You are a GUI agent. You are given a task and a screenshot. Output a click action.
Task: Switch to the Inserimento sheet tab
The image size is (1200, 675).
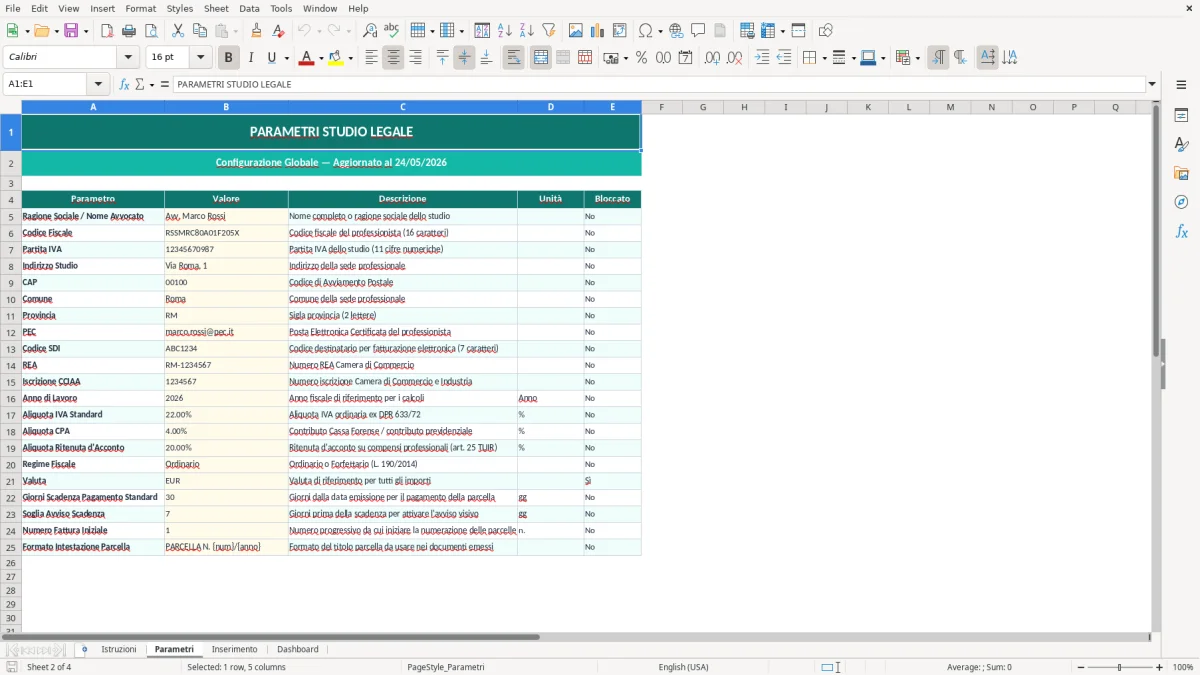(x=234, y=649)
